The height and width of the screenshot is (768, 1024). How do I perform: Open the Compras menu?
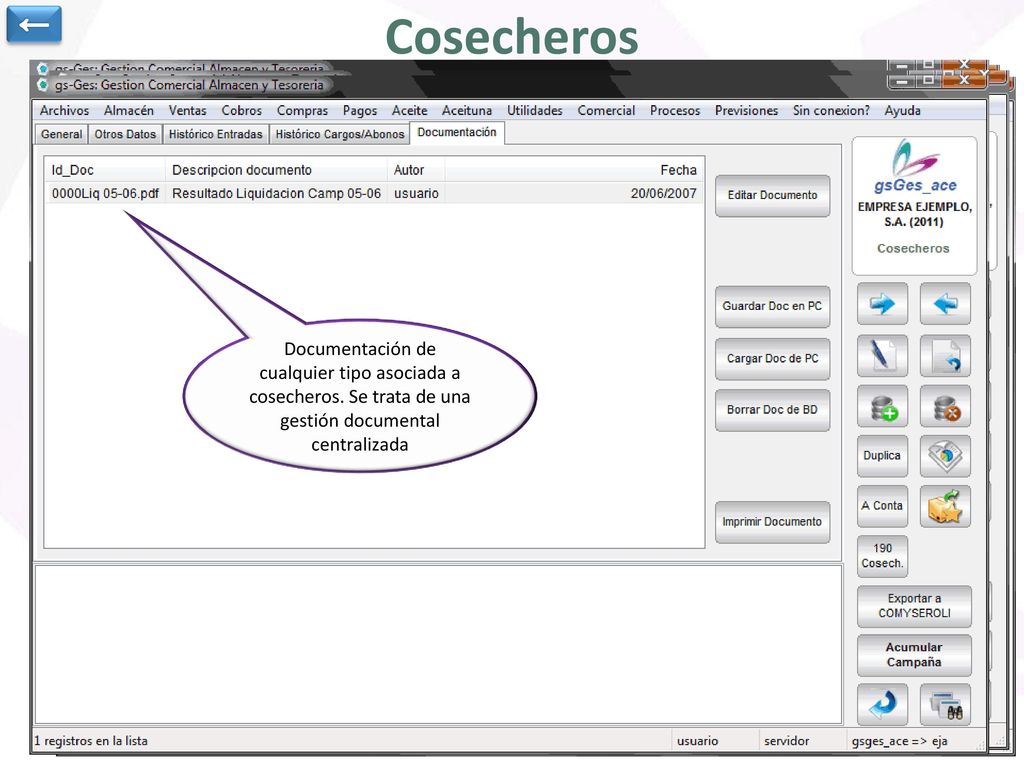point(302,110)
